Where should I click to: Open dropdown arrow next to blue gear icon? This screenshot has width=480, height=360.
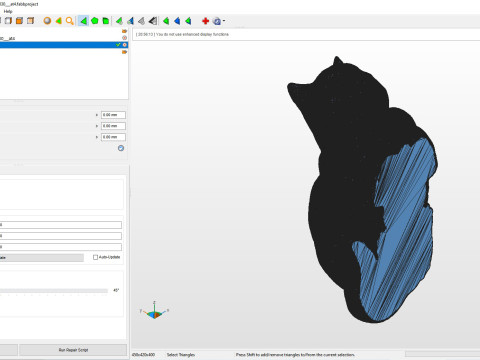(x=224, y=21)
